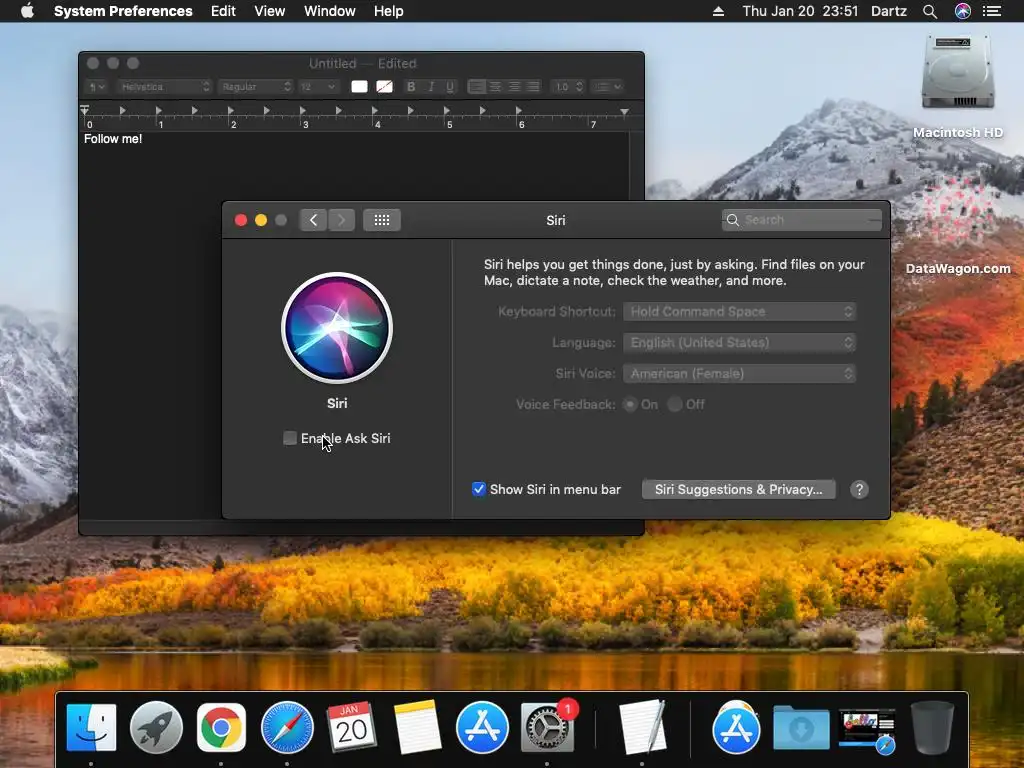
Task: Click the TextEdit Untitled window title
Action: 362,63
